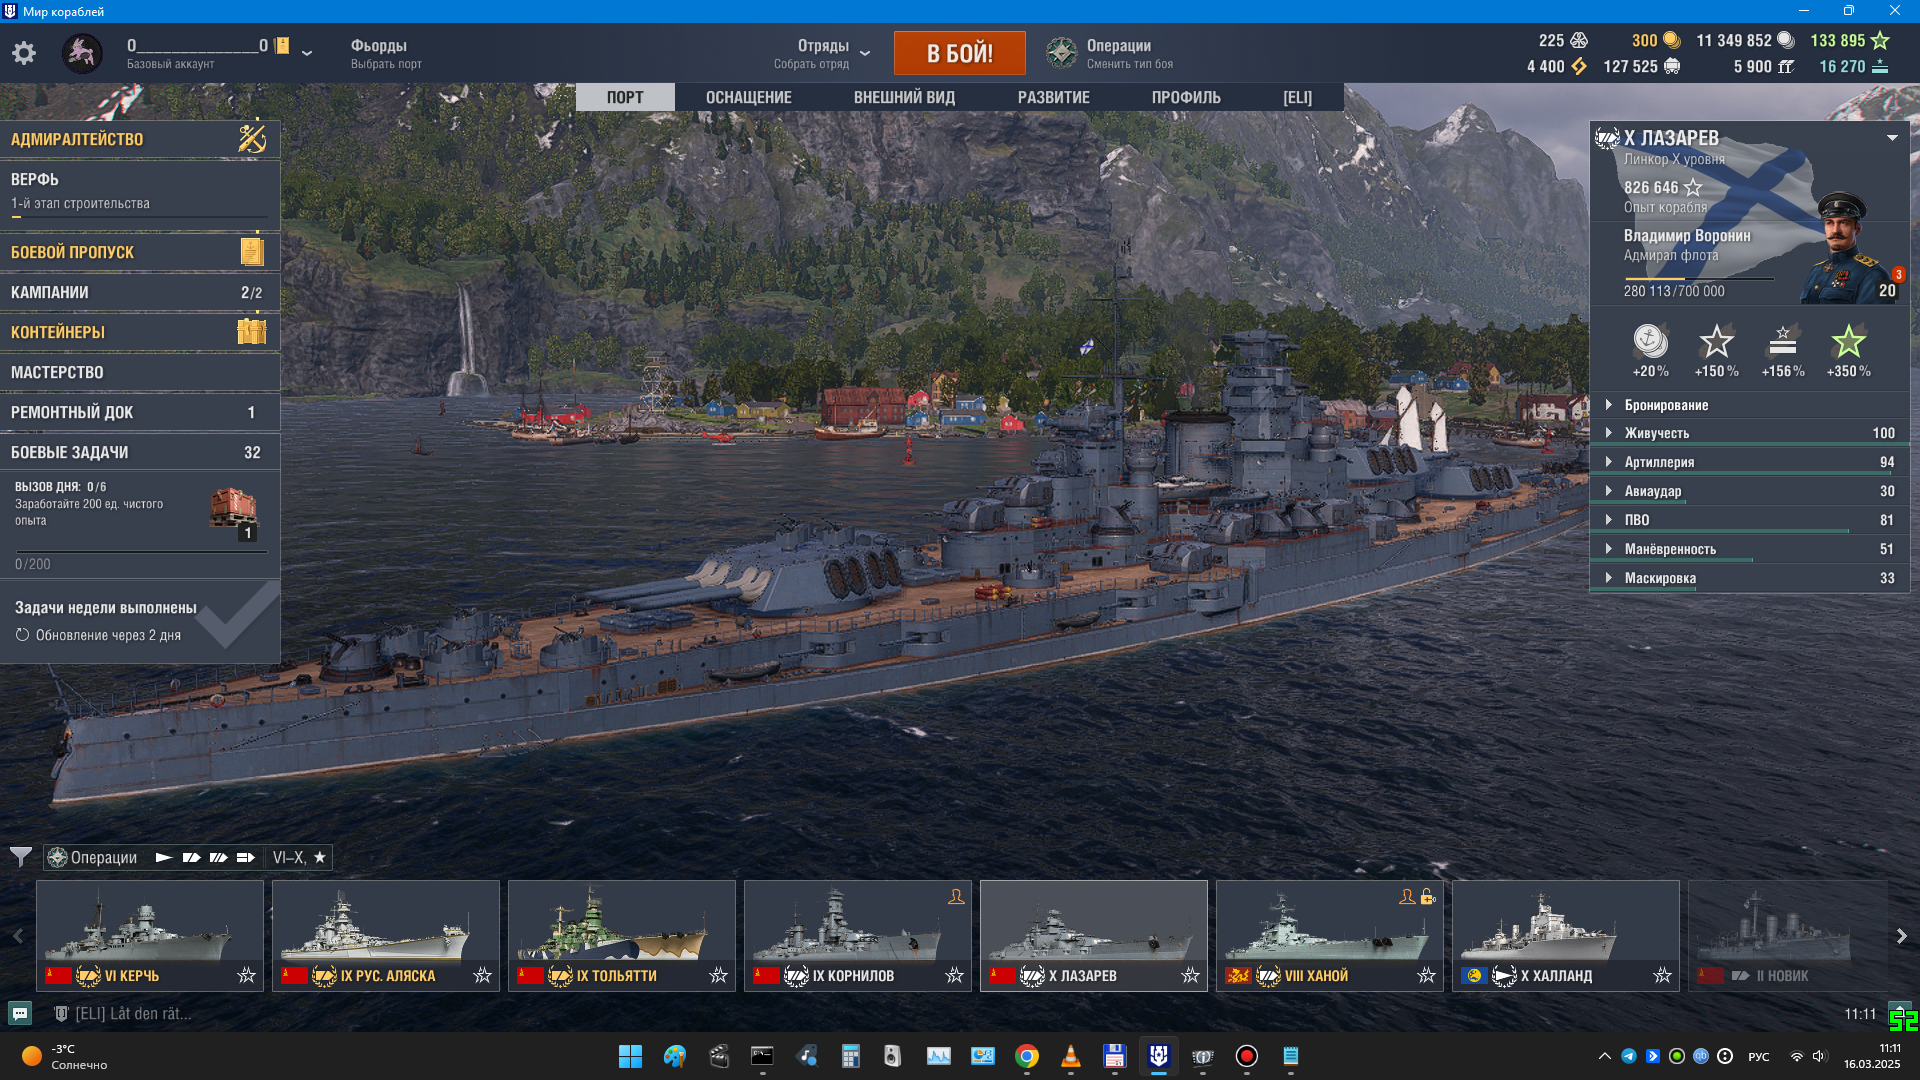This screenshot has height=1080, width=1920.
Task: Click the Containers crate icon
Action: [252, 331]
